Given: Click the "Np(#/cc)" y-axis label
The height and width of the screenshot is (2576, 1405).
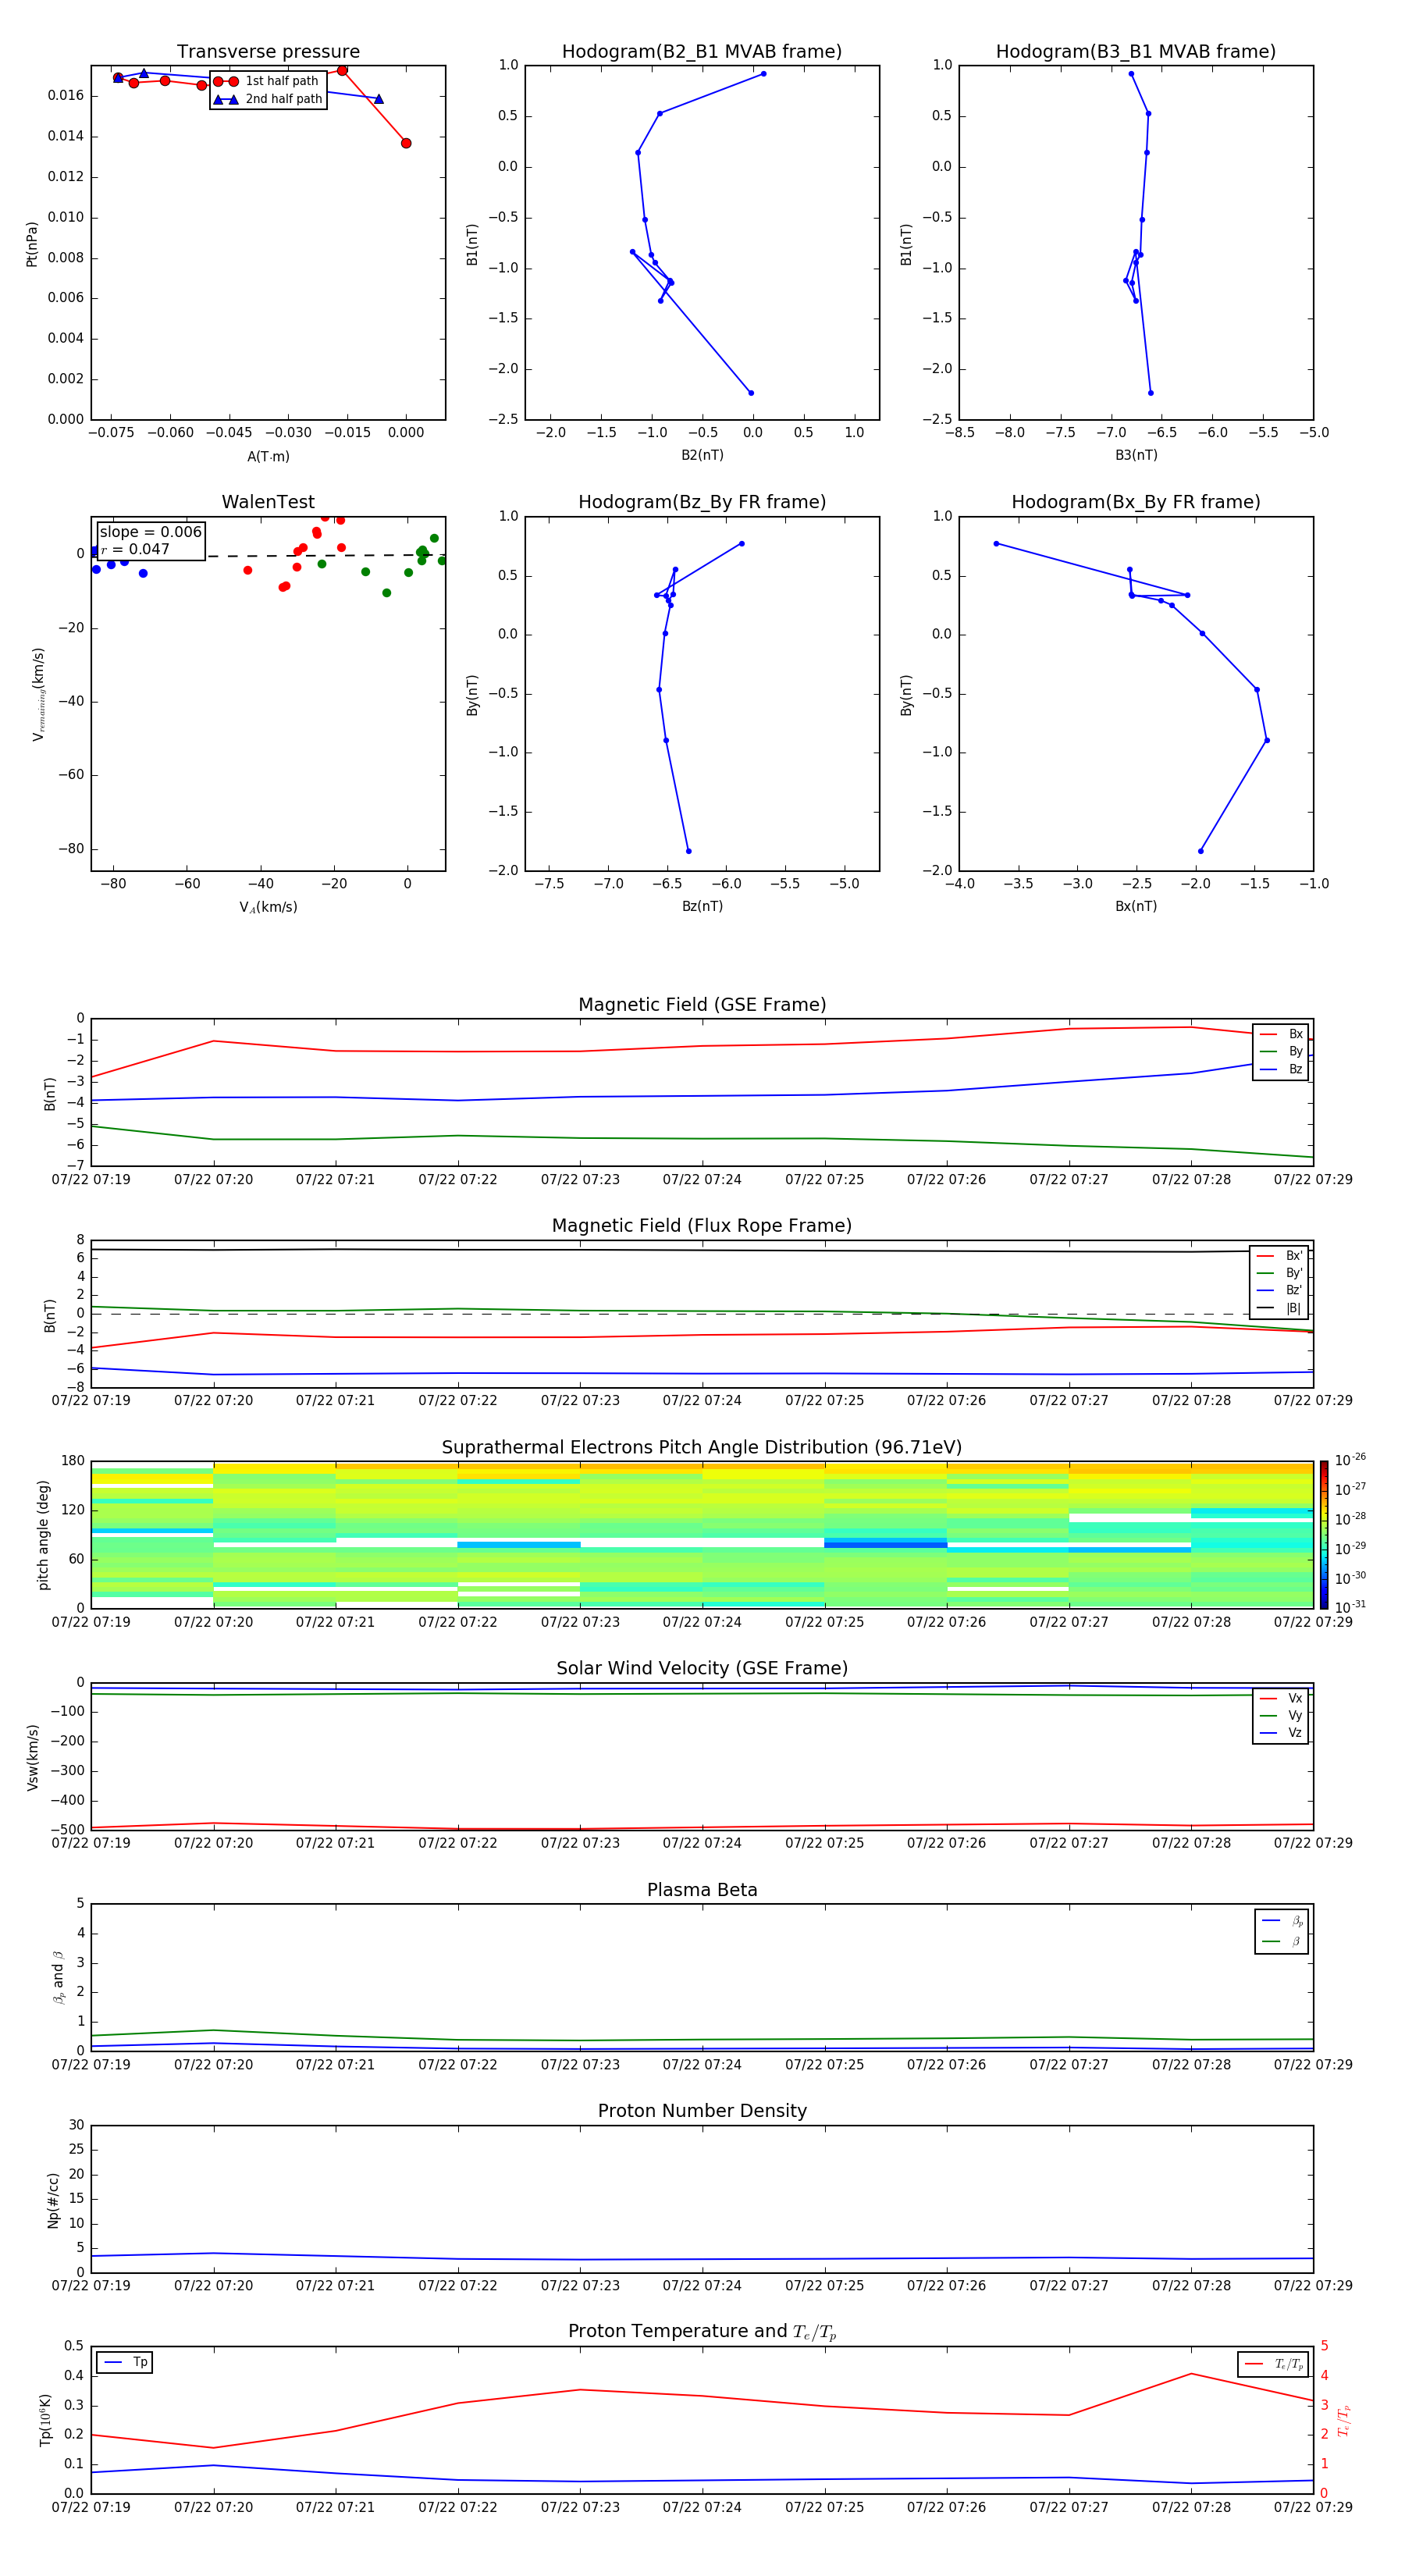Looking at the screenshot, I should click(x=53, y=2200).
